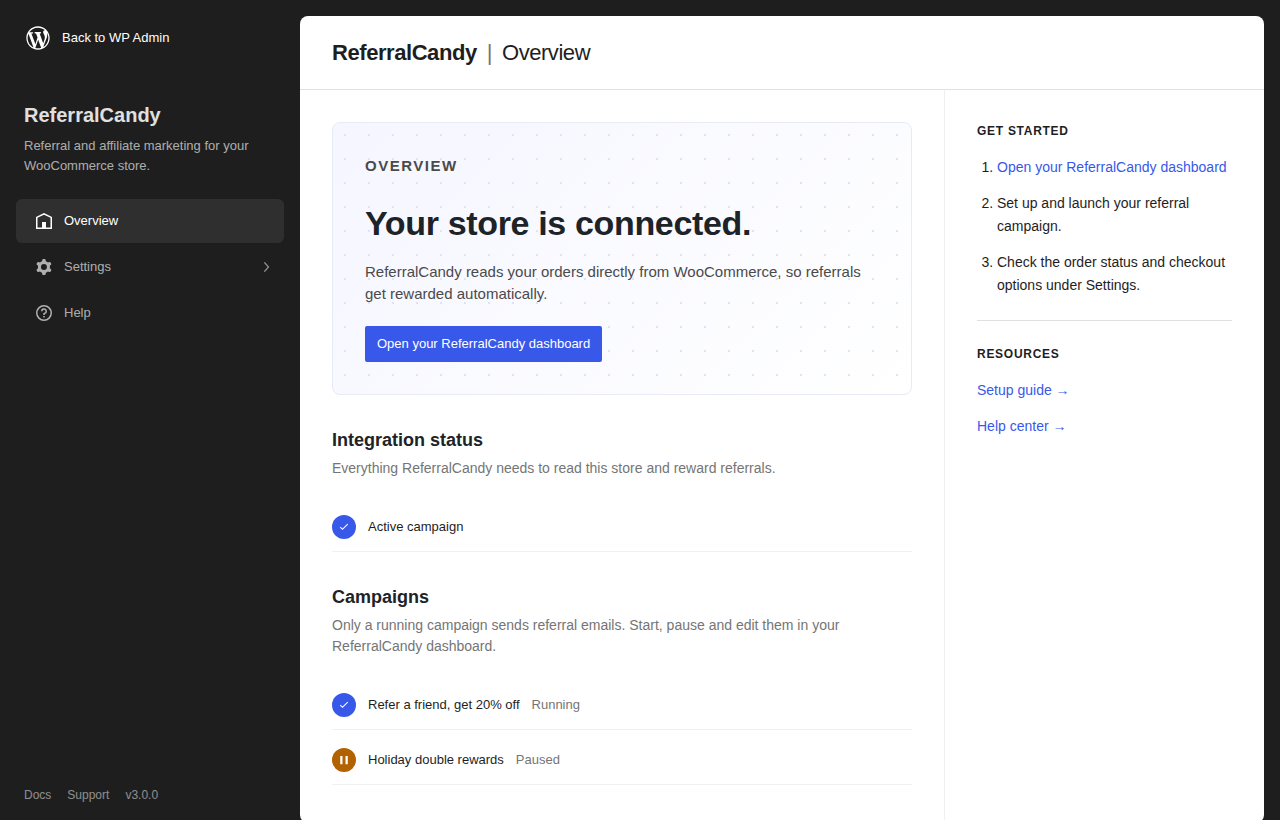The image size is (1280, 820).
Task: Click the 'Integration status' heading
Action: [x=407, y=440]
